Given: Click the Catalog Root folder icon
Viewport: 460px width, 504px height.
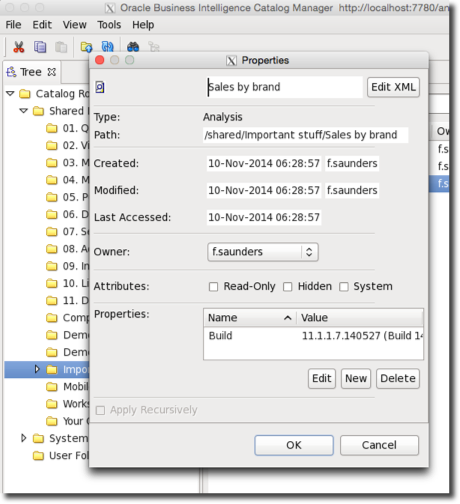Looking at the screenshot, I should [x=25, y=94].
